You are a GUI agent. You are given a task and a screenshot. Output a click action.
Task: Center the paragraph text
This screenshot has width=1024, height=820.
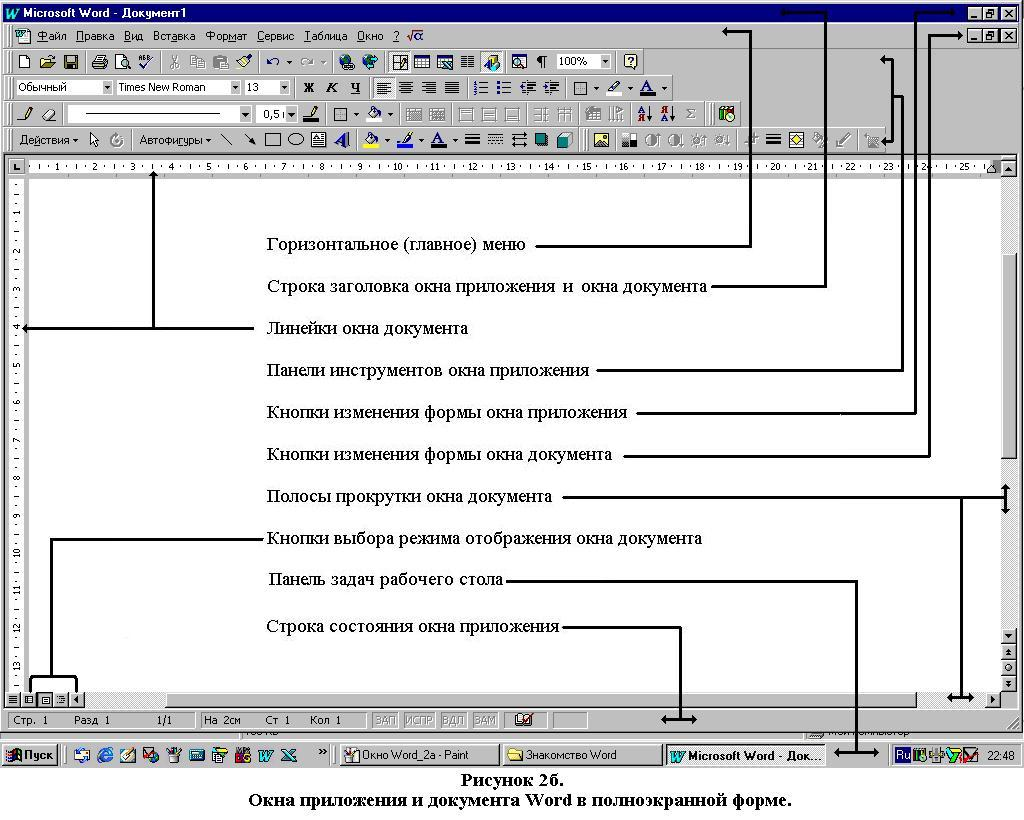tap(406, 87)
